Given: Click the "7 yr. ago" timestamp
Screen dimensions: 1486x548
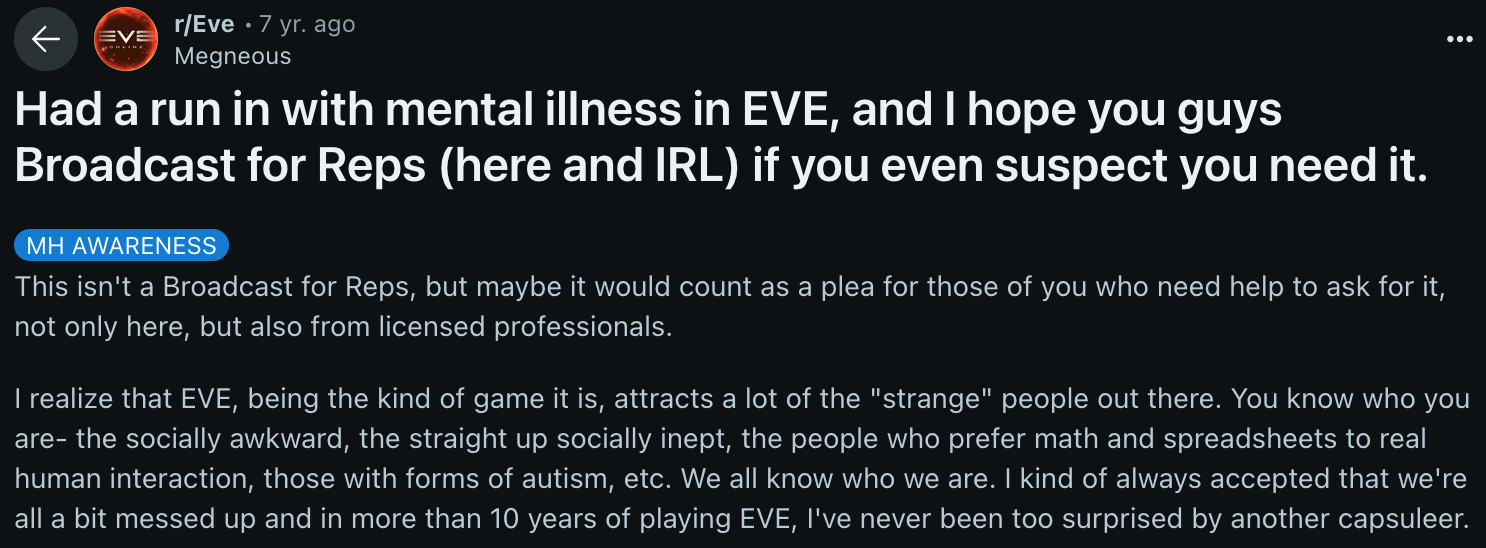Looking at the screenshot, I should (307, 24).
